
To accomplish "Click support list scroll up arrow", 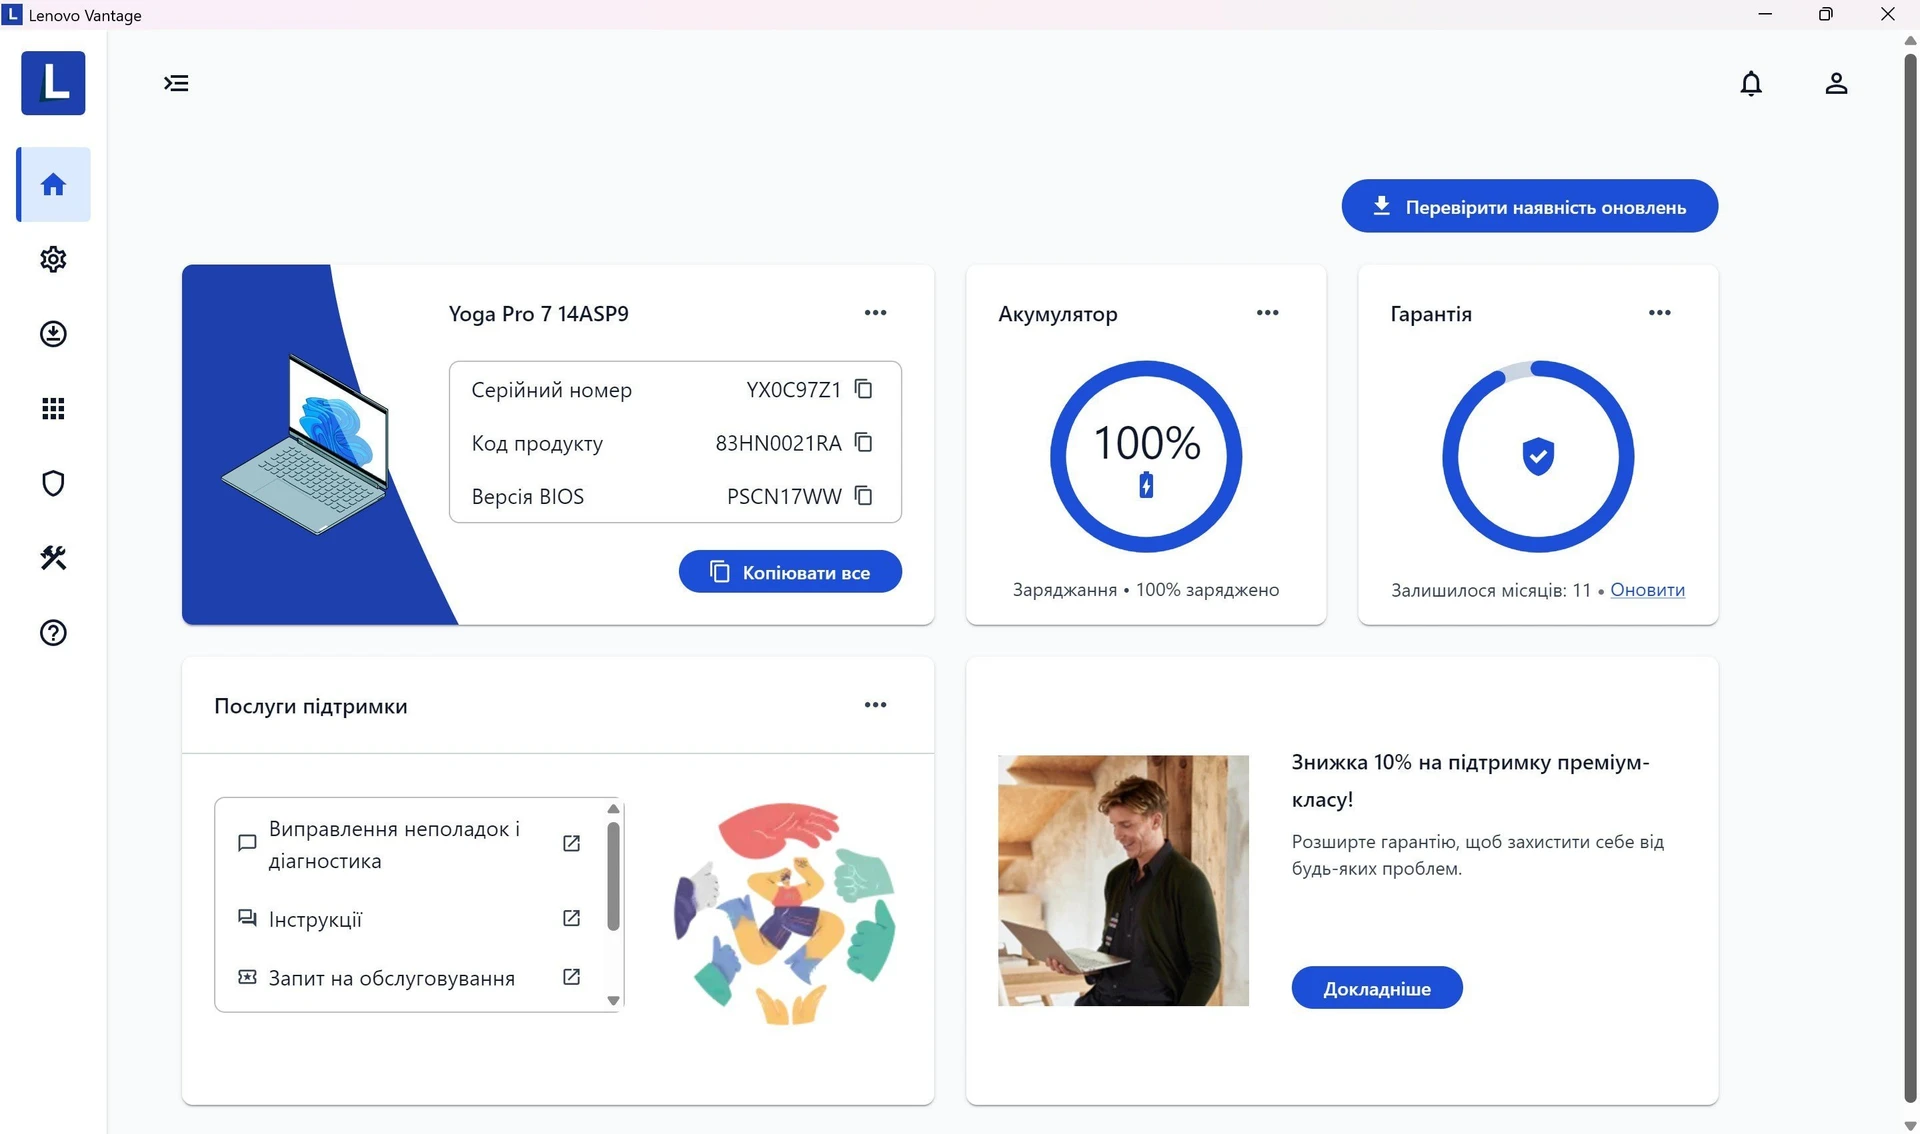I will (614, 809).
